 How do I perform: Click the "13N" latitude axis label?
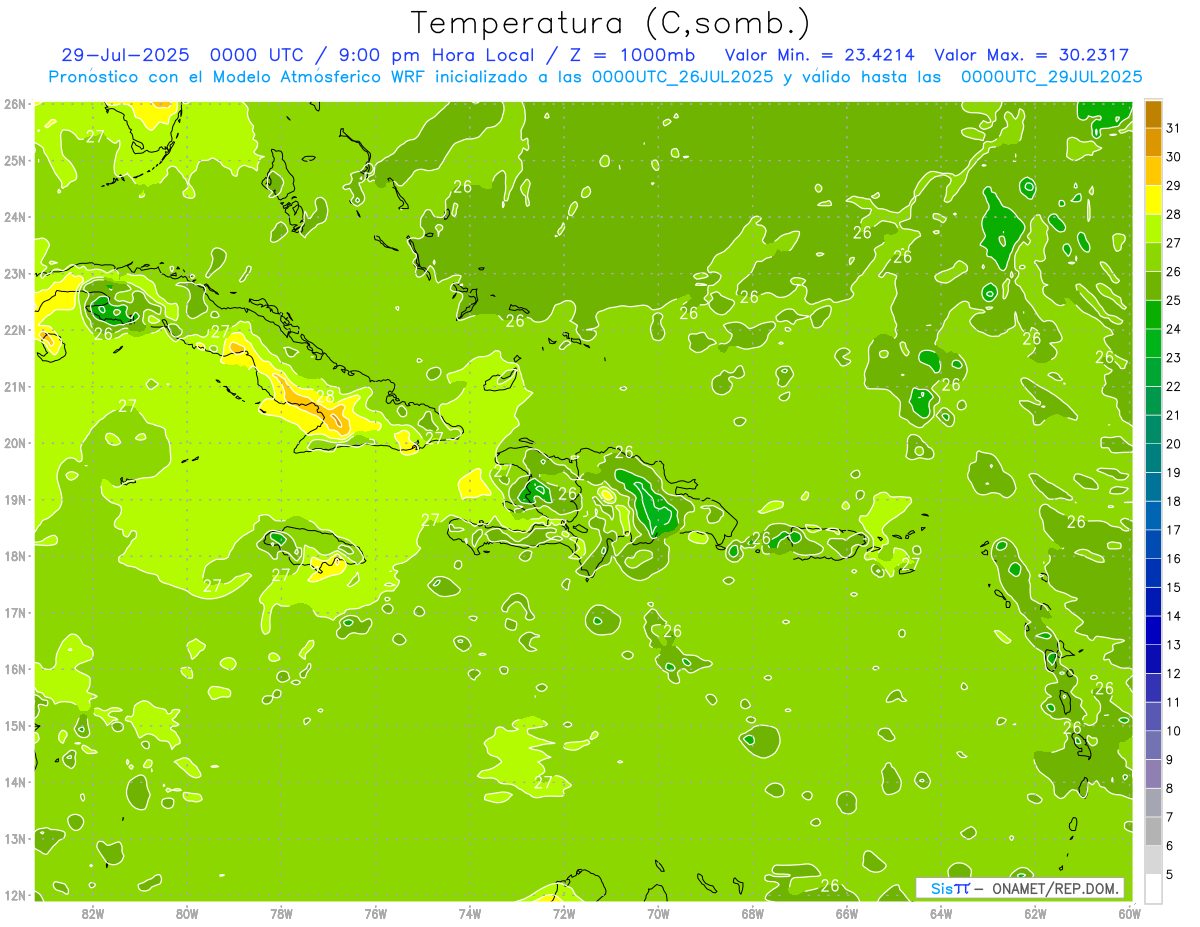15,838
